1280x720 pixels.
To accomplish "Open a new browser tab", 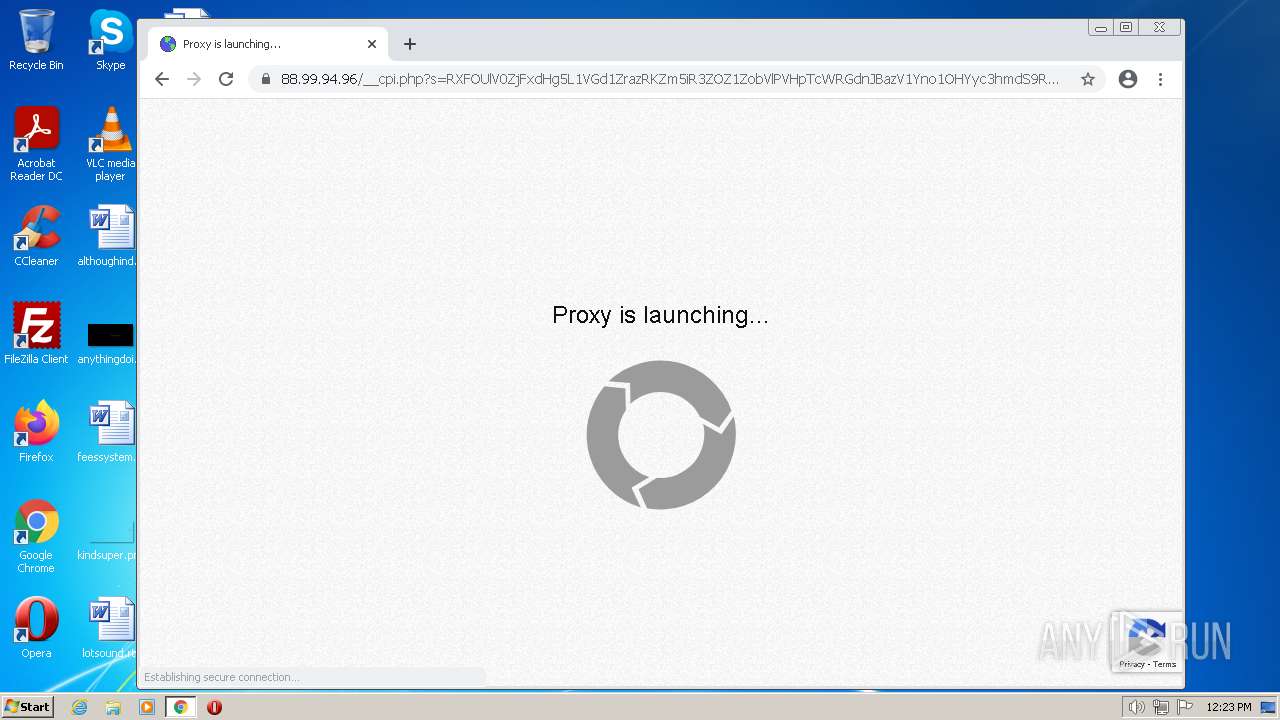I will click(x=410, y=44).
